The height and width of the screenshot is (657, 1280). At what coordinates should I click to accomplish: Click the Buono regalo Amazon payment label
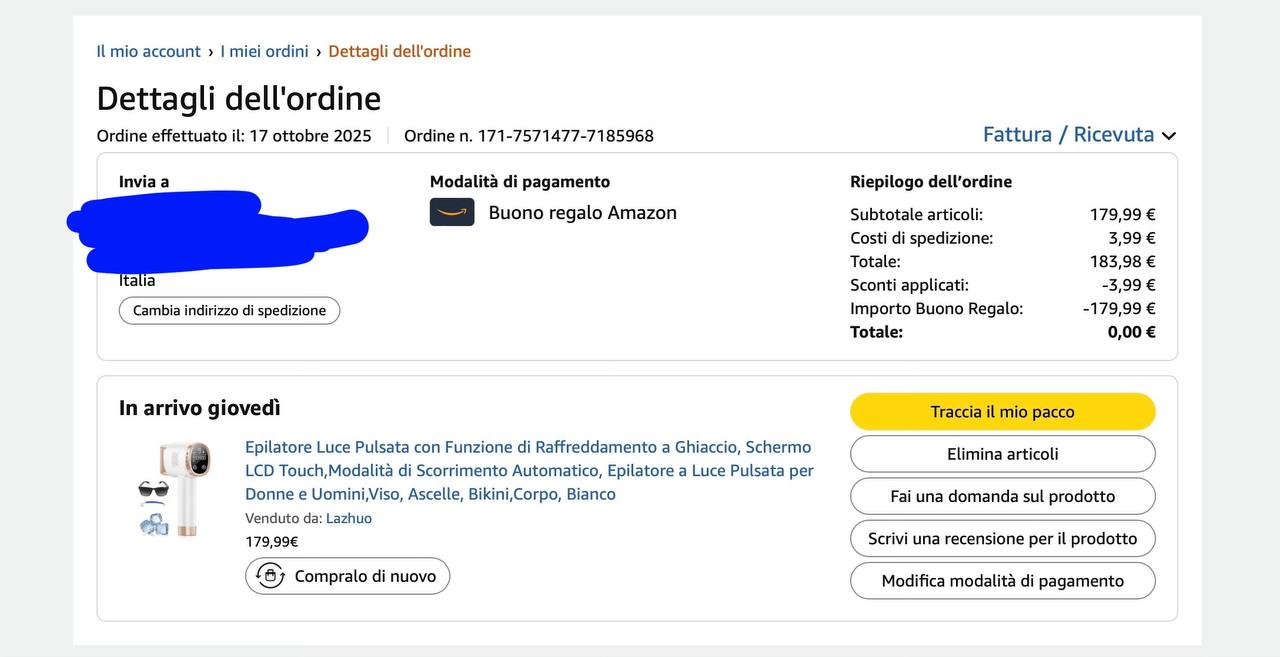[x=582, y=212]
